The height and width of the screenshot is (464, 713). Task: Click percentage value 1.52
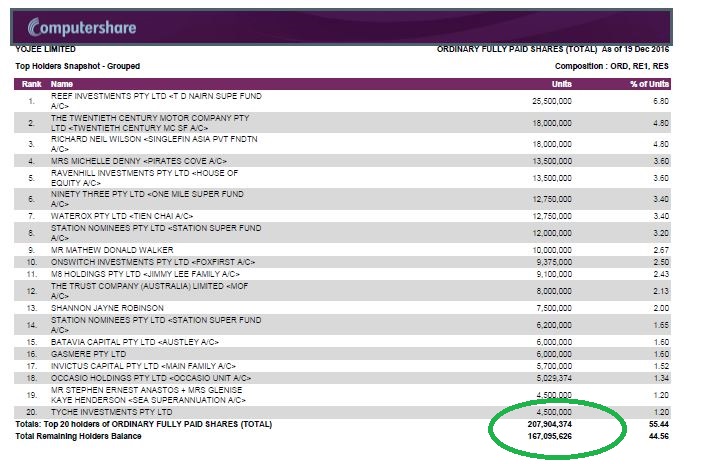[x=661, y=366]
